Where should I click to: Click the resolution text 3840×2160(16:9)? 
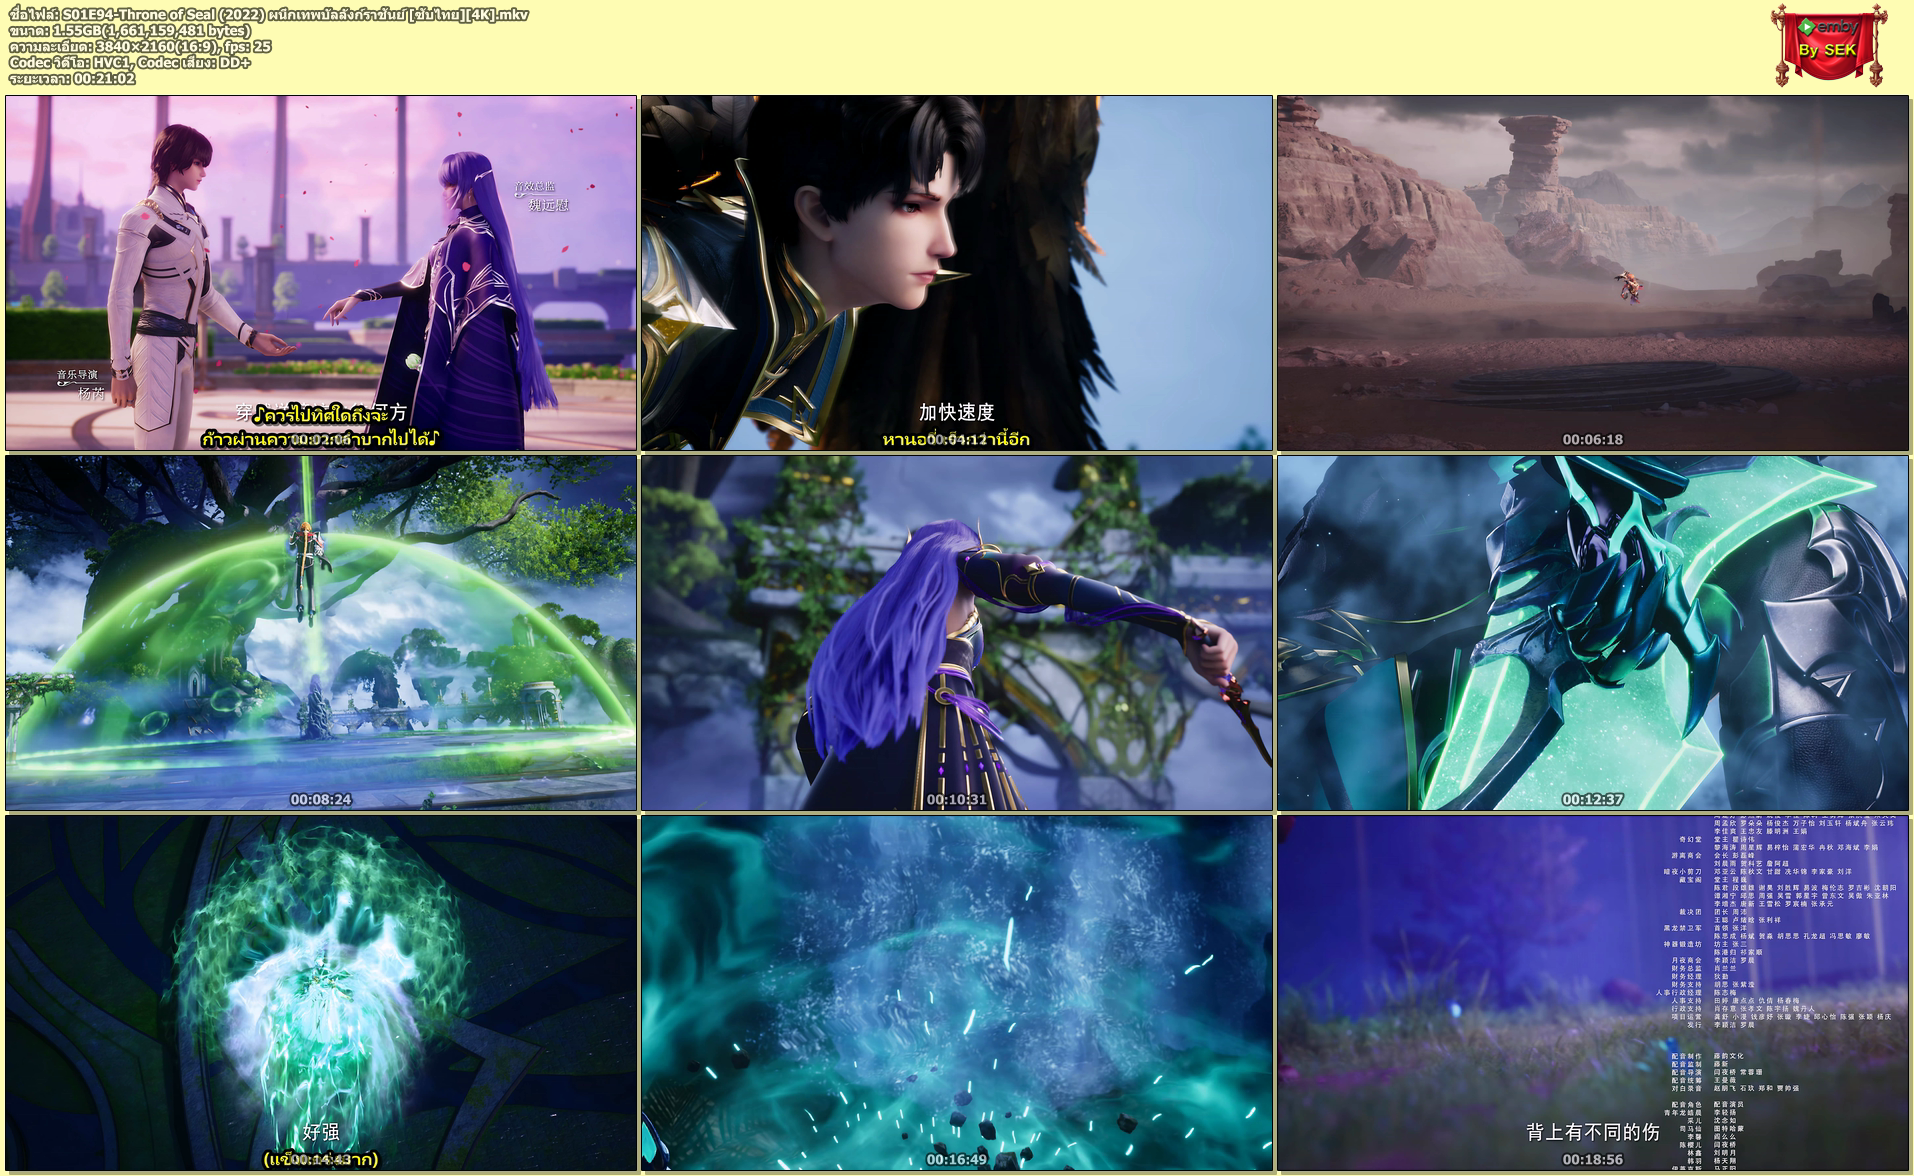140,46
